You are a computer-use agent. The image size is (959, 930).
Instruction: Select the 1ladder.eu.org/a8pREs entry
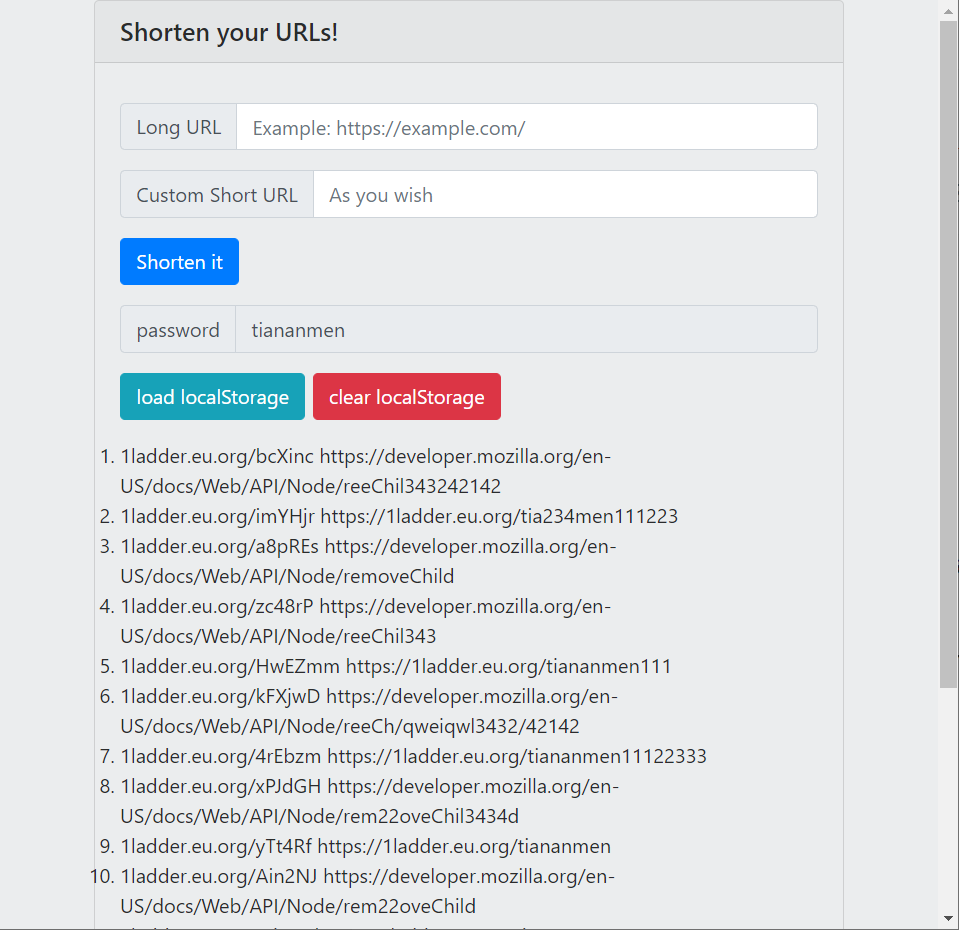pyautogui.click(x=220, y=547)
